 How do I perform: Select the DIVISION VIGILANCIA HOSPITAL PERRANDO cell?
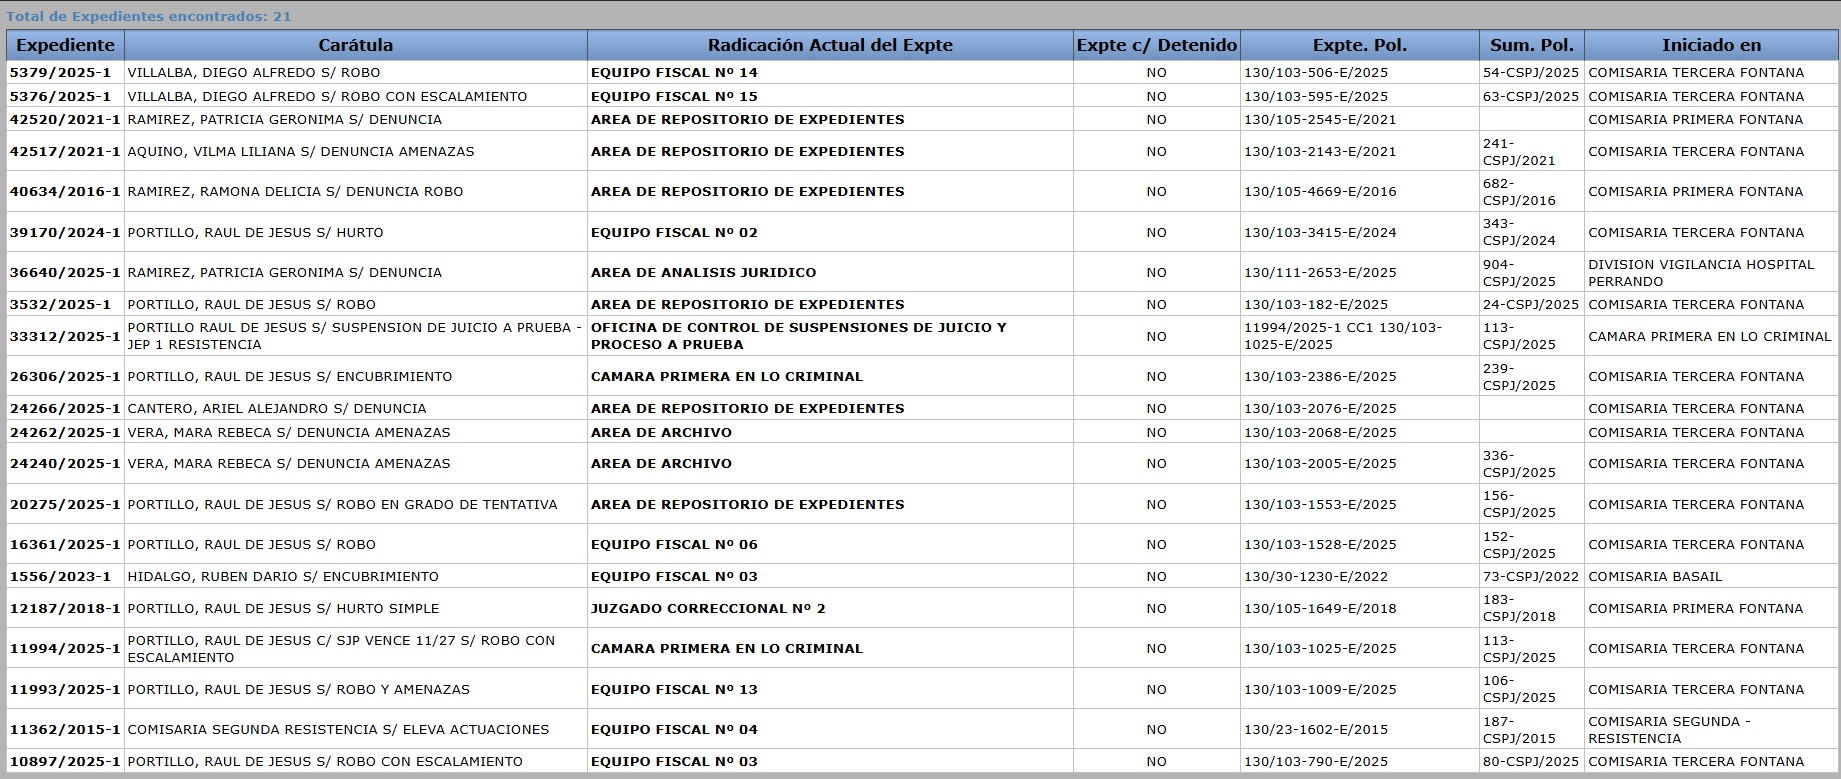tap(1700, 273)
